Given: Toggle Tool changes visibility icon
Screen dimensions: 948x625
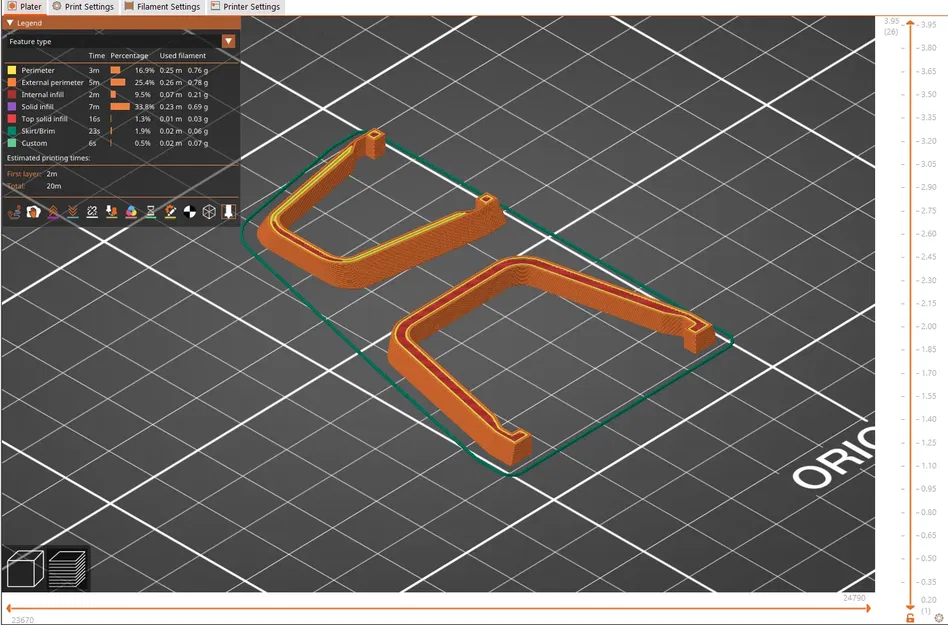Looking at the screenshot, I should [x=111, y=212].
